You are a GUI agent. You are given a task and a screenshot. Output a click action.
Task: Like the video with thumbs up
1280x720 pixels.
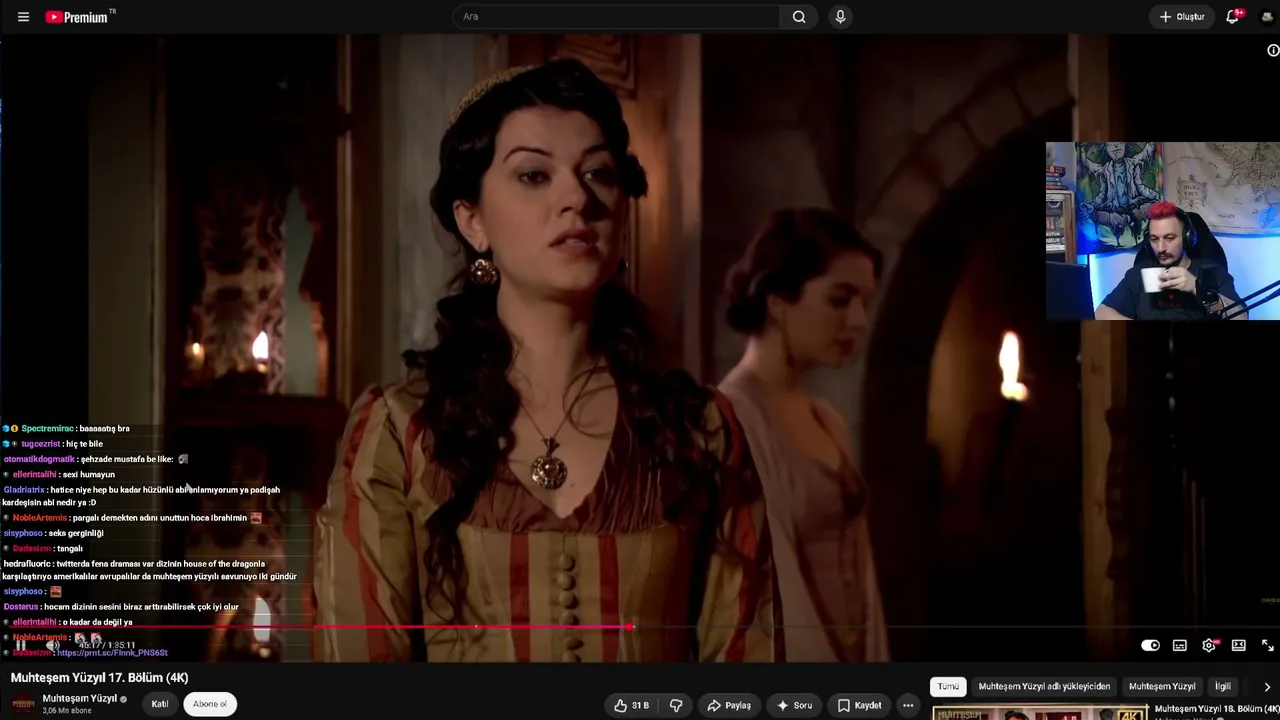tap(632, 705)
